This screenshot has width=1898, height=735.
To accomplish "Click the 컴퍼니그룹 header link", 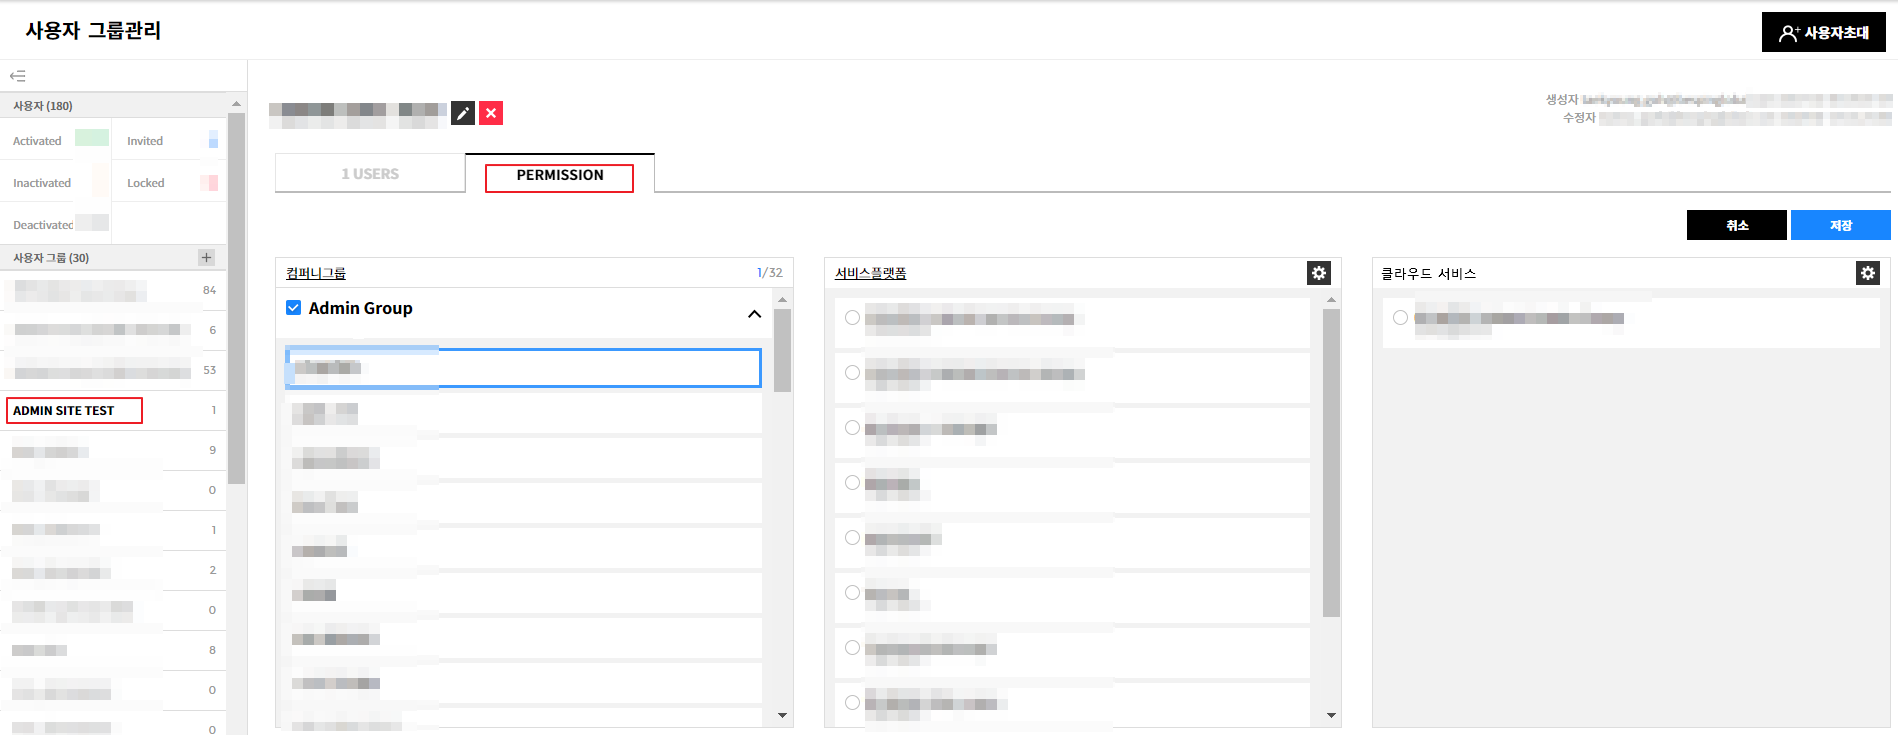I will 316,274.
